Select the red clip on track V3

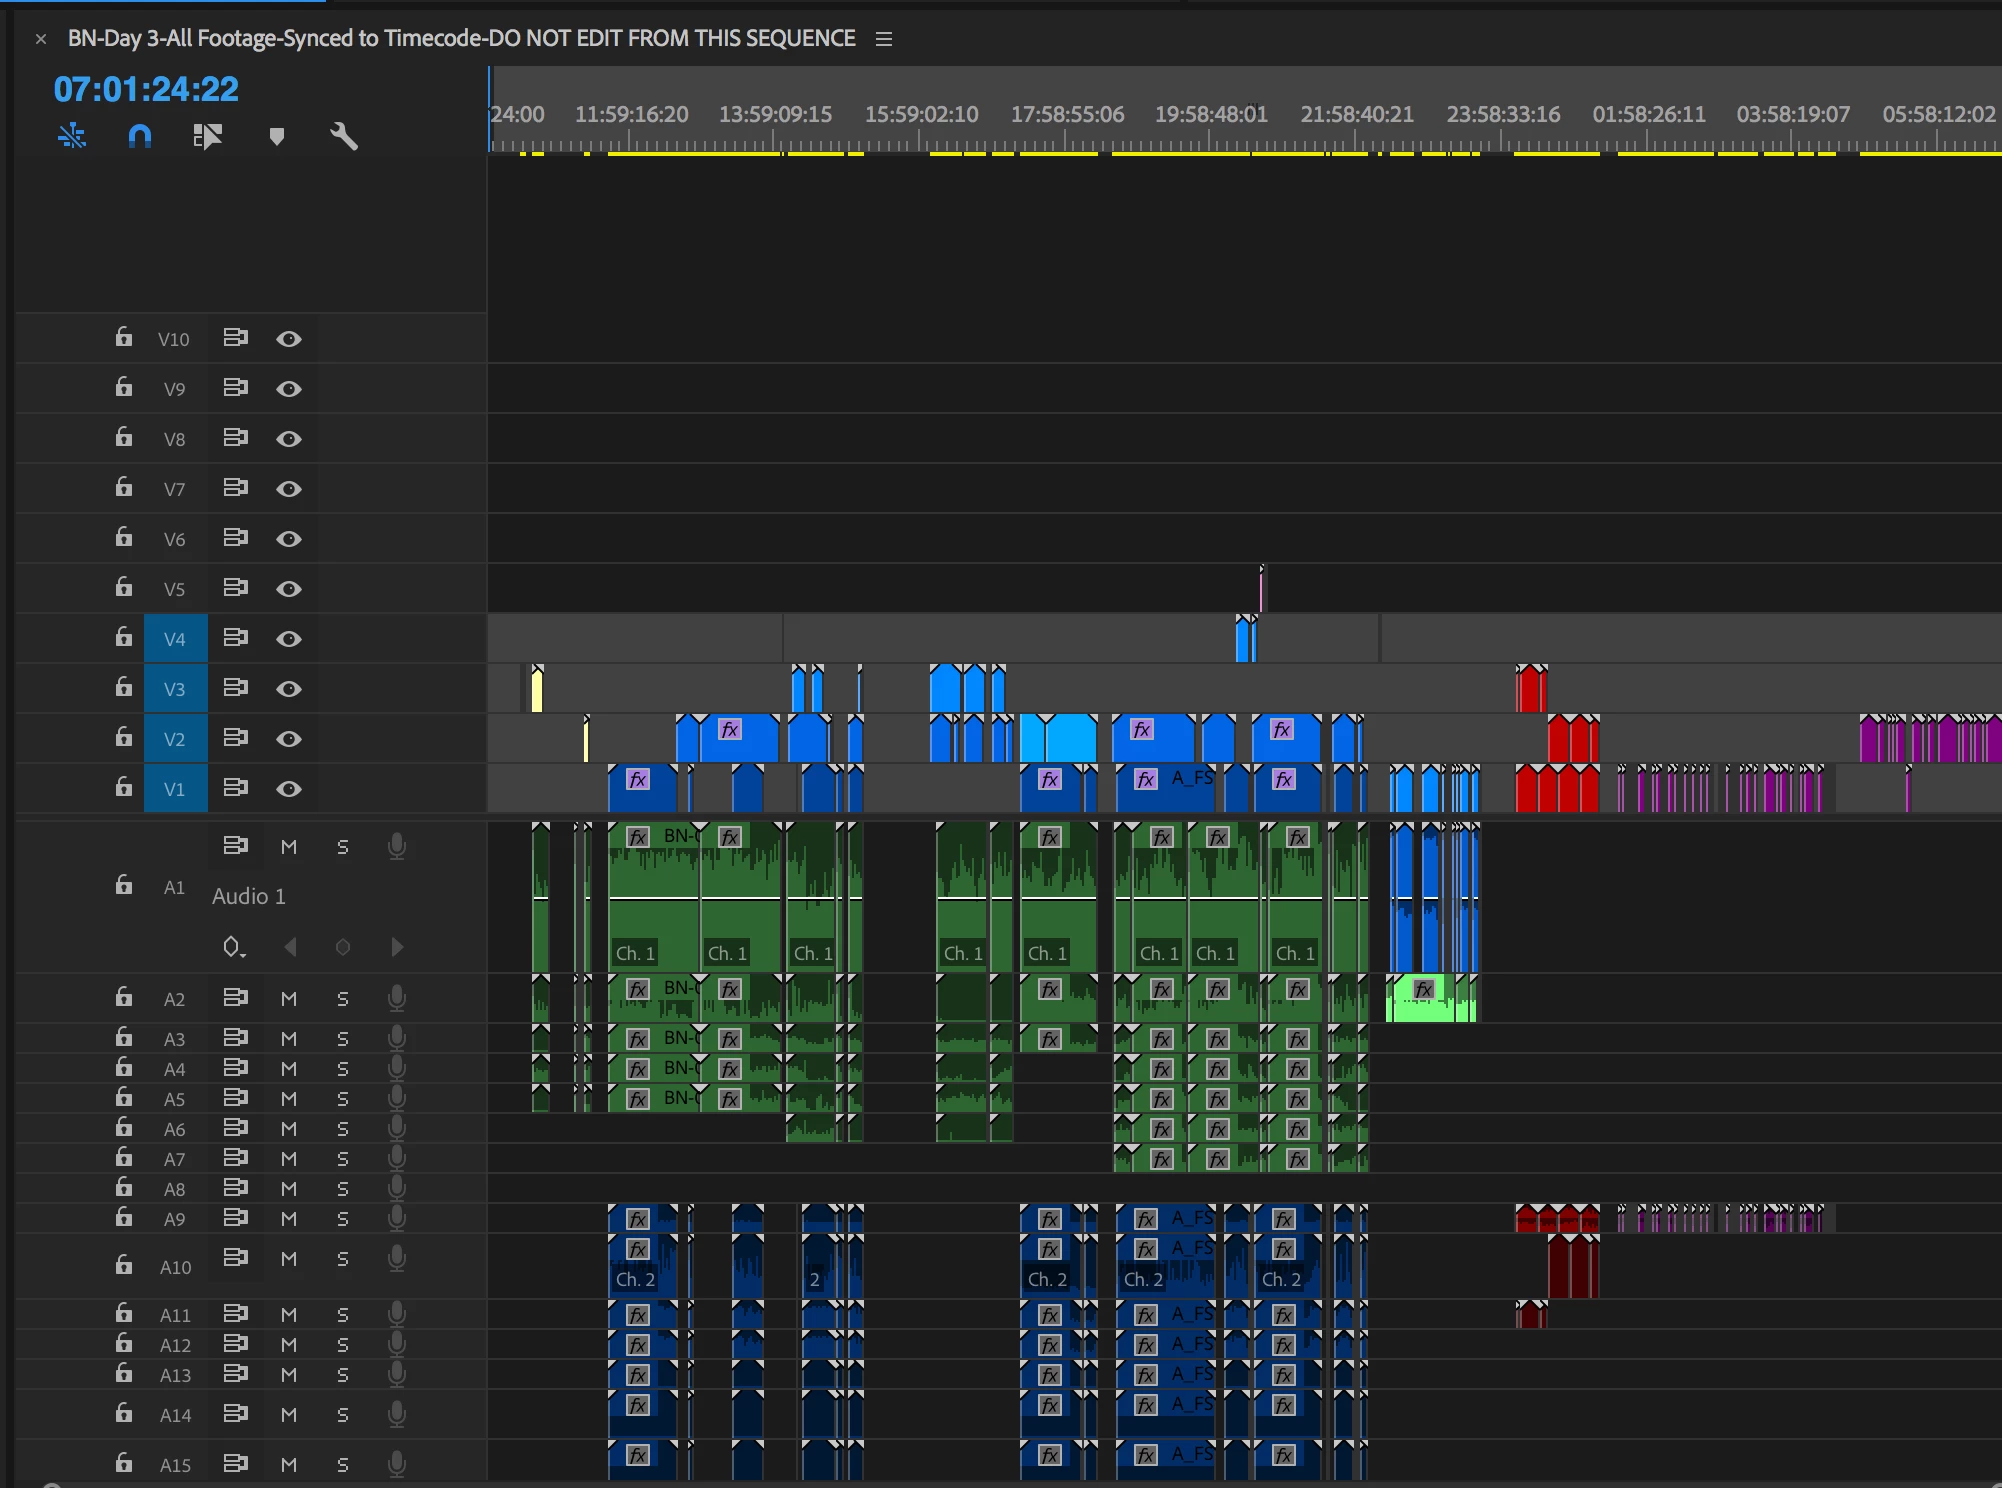pos(1530,691)
